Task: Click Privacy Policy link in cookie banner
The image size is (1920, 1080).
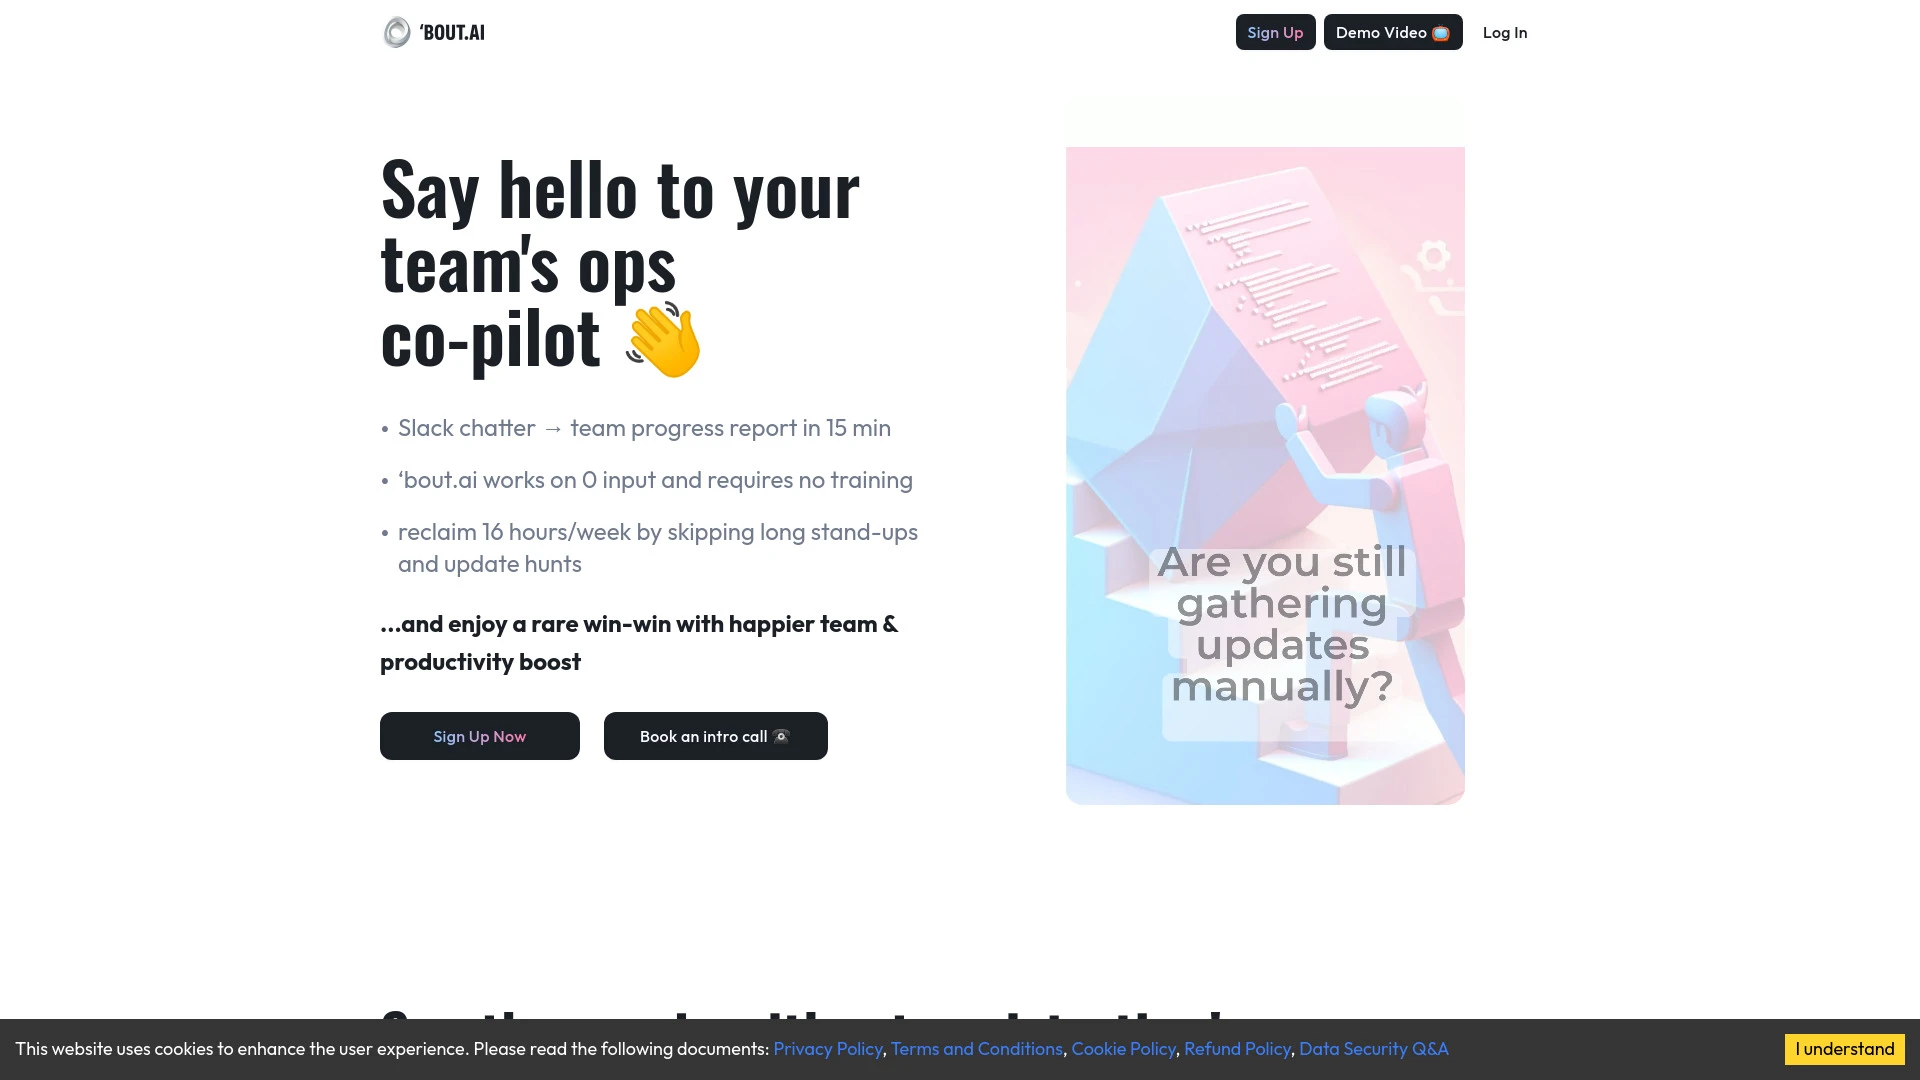Action: coord(827,1048)
